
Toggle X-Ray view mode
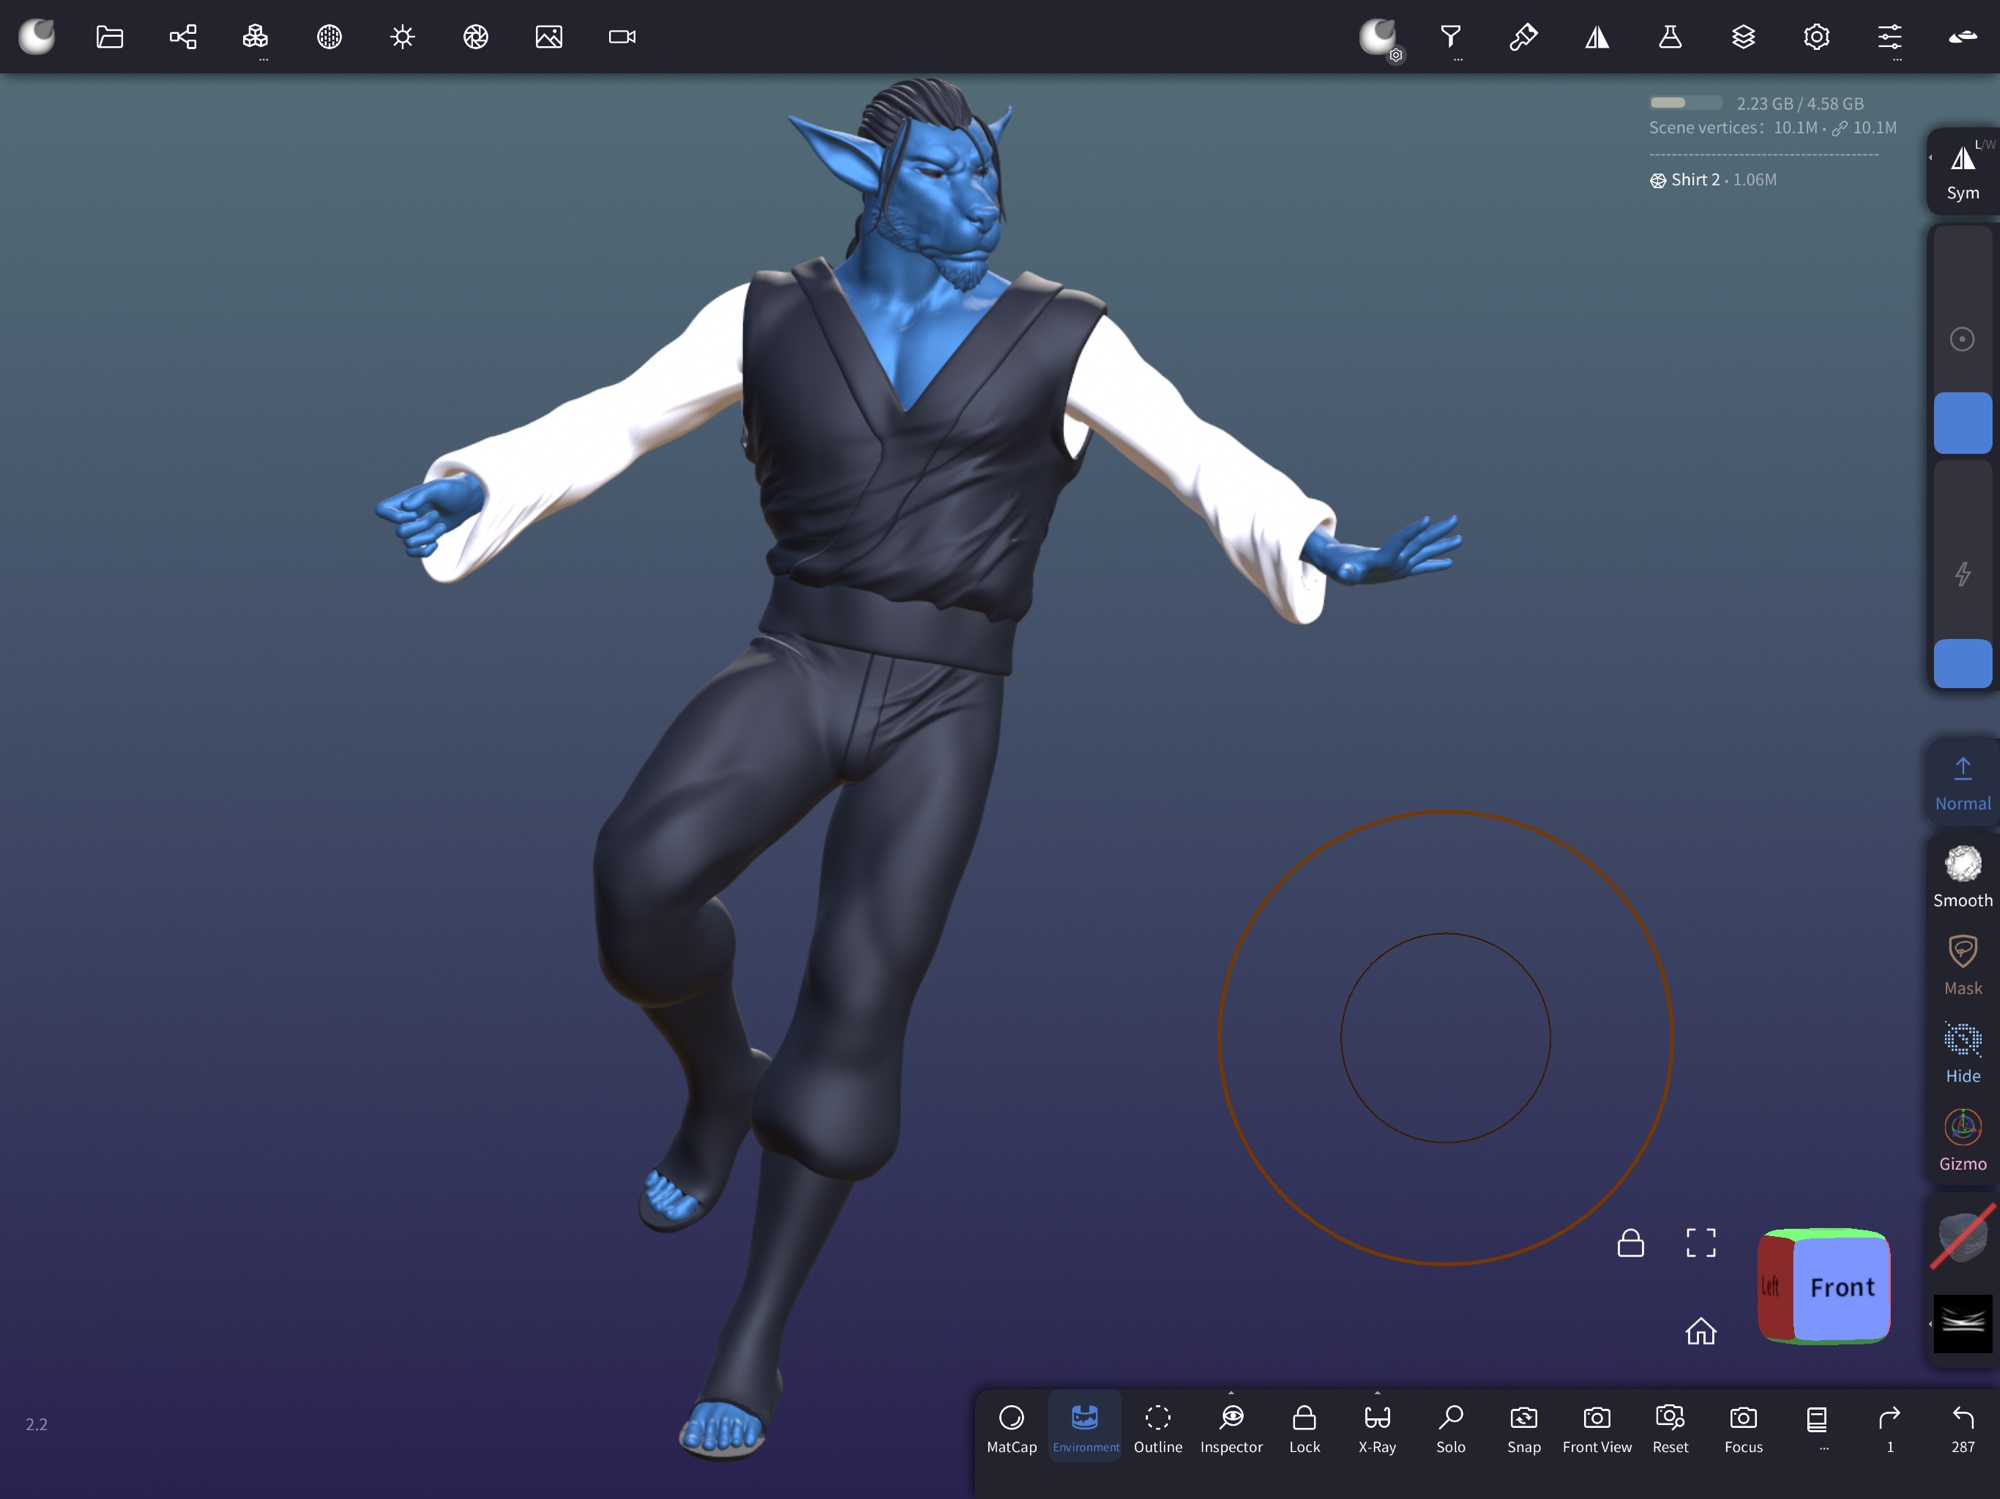tap(1377, 1427)
